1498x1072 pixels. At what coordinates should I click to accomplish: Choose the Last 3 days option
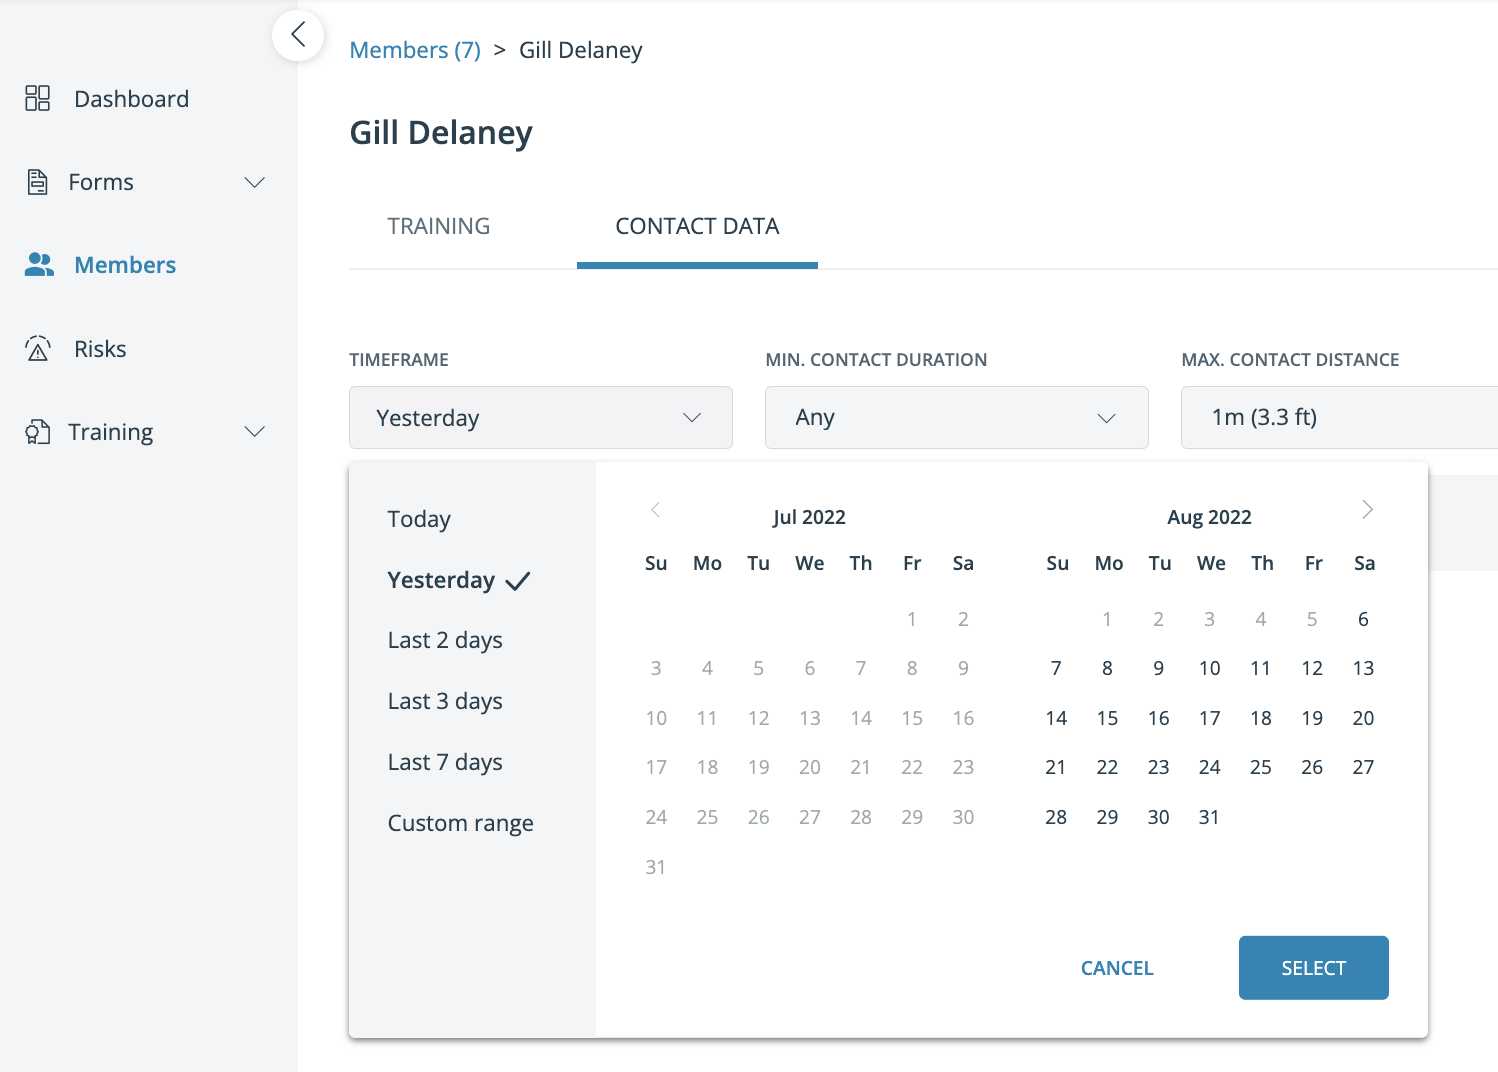(x=445, y=701)
